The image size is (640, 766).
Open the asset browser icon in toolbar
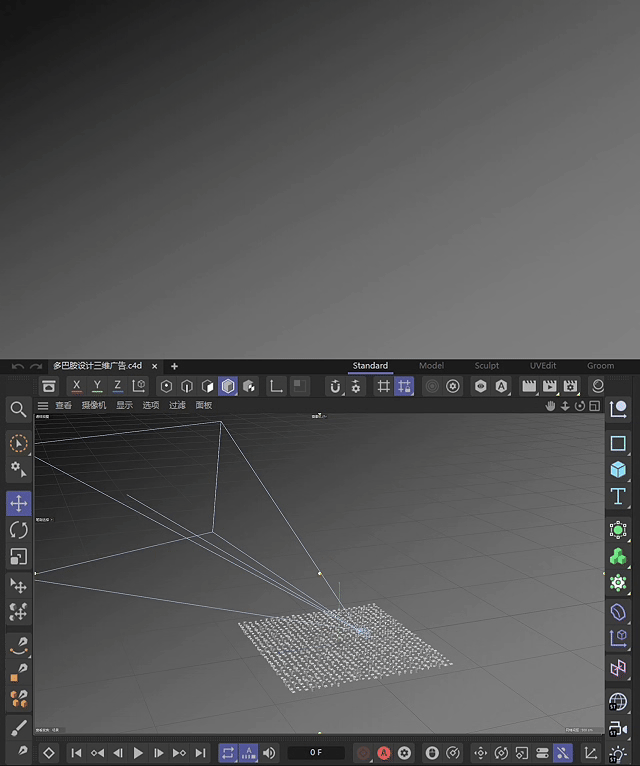(x=49, y=386)
